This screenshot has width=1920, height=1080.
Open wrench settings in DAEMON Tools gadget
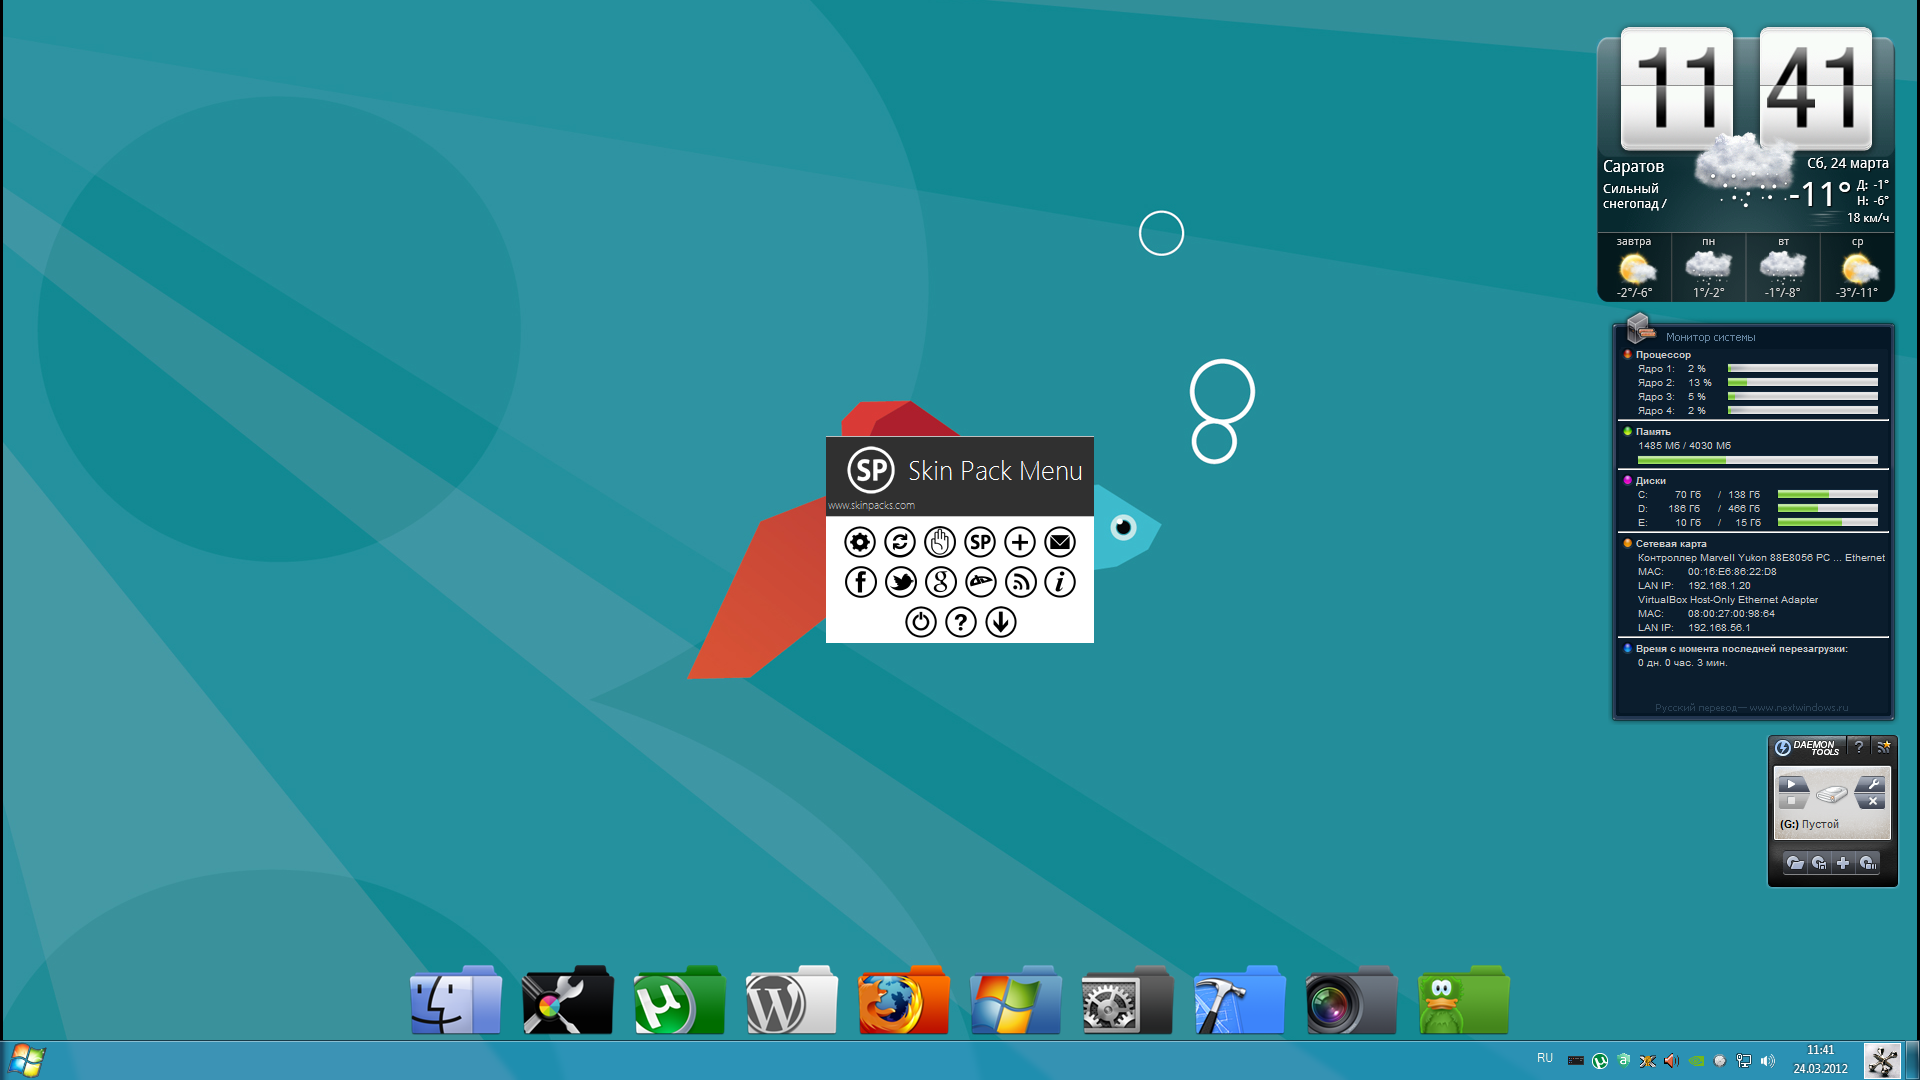pyautogui.click(x=1874, y=784)
